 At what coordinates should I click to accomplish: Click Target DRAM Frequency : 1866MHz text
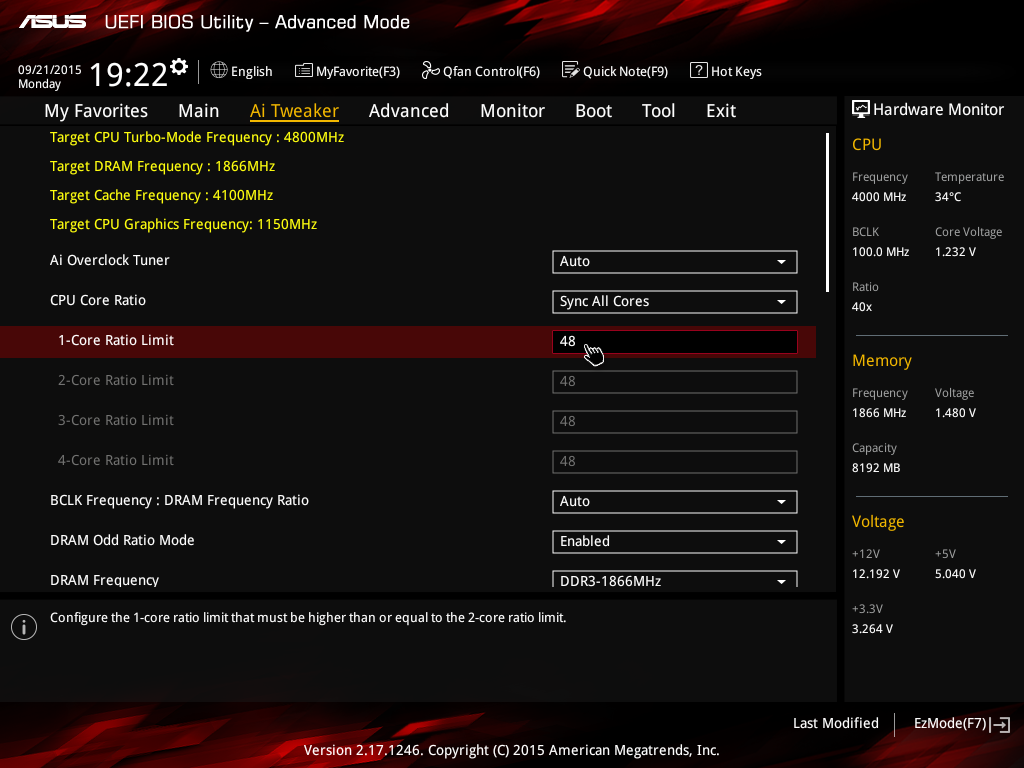pyautogui.click(x=162, y=167)
